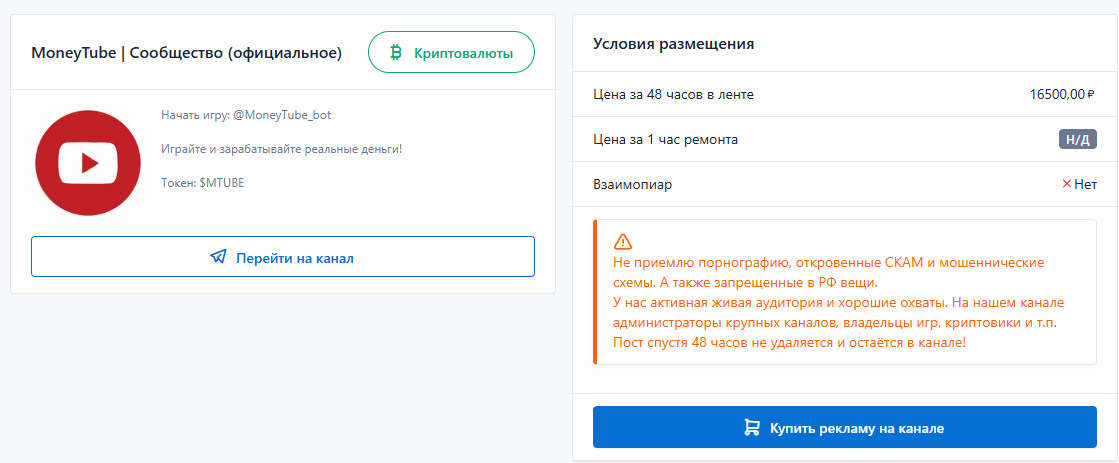Click the Bitcoin icon in Криптовалюты badge
The height and width of the screenshot is (463, 1119).
click(x=396, y=53)
